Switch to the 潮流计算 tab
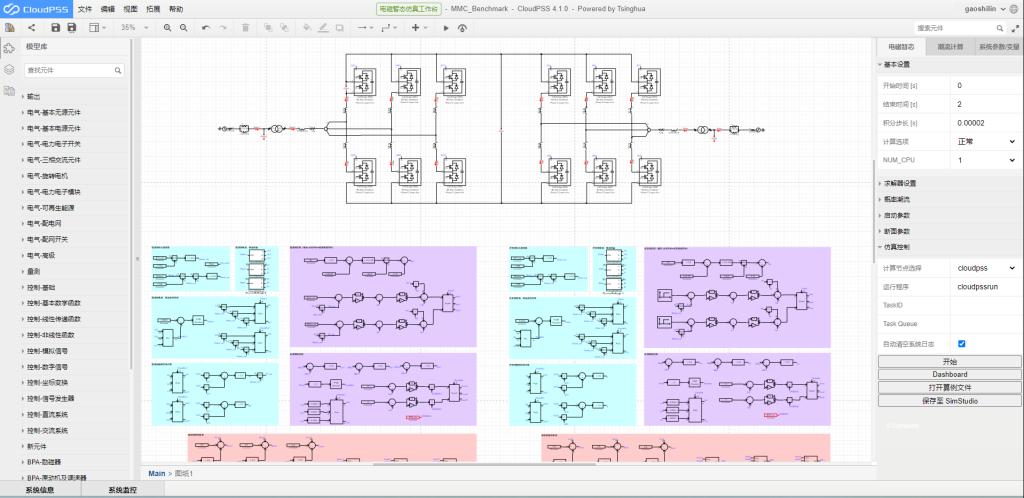The image size is (1024, 498). [x=950, y=47]
